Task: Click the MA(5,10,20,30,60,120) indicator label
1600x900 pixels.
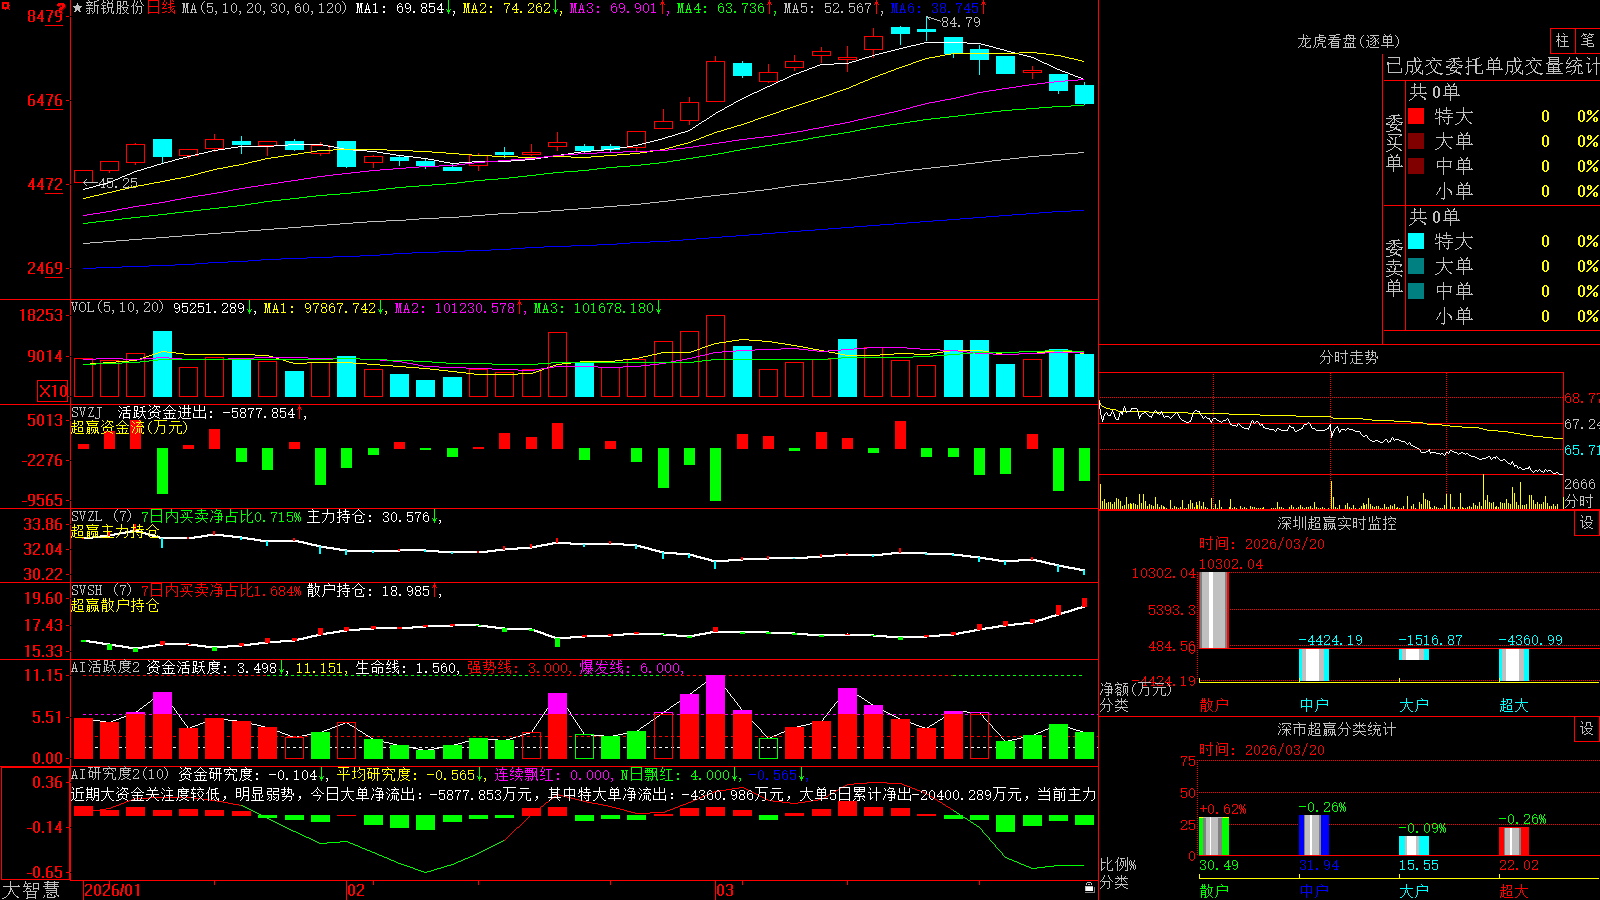Action: tap(264, 8)
